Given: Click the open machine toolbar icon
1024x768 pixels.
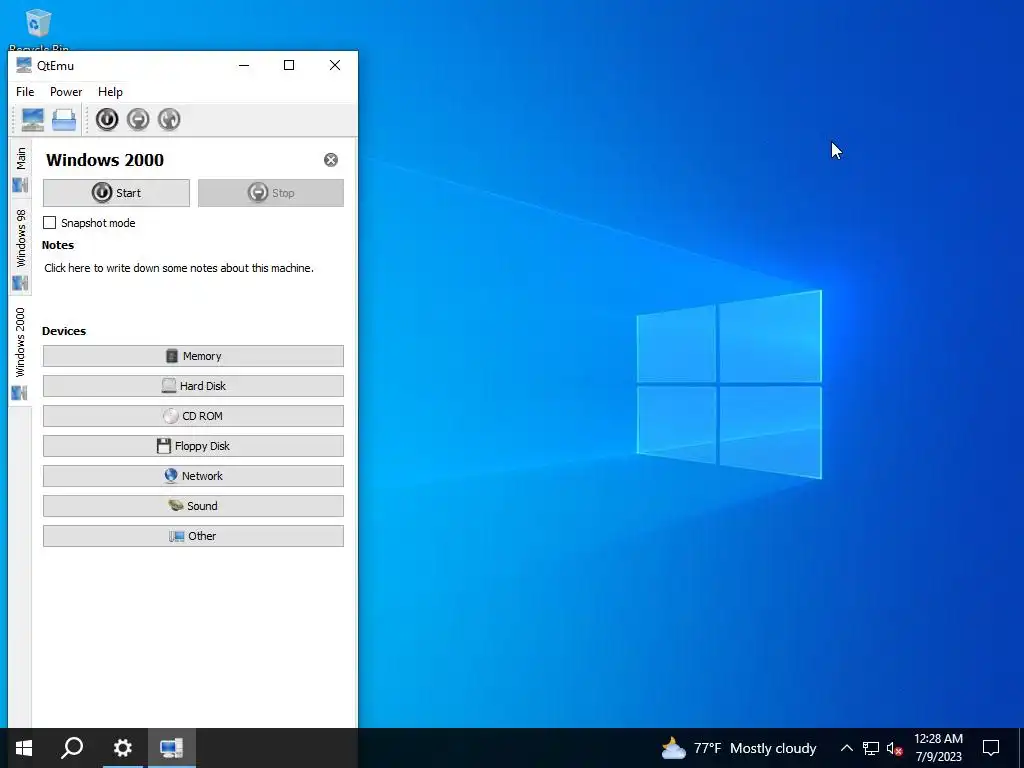Looking at the screenshot, I should tap(64, 120).
